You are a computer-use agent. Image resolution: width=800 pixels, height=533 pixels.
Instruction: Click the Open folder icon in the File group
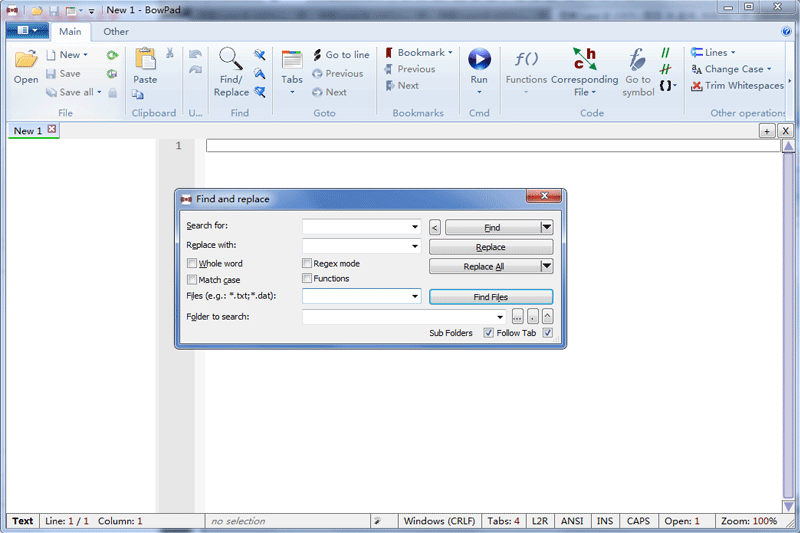click(x=26, y=59)
